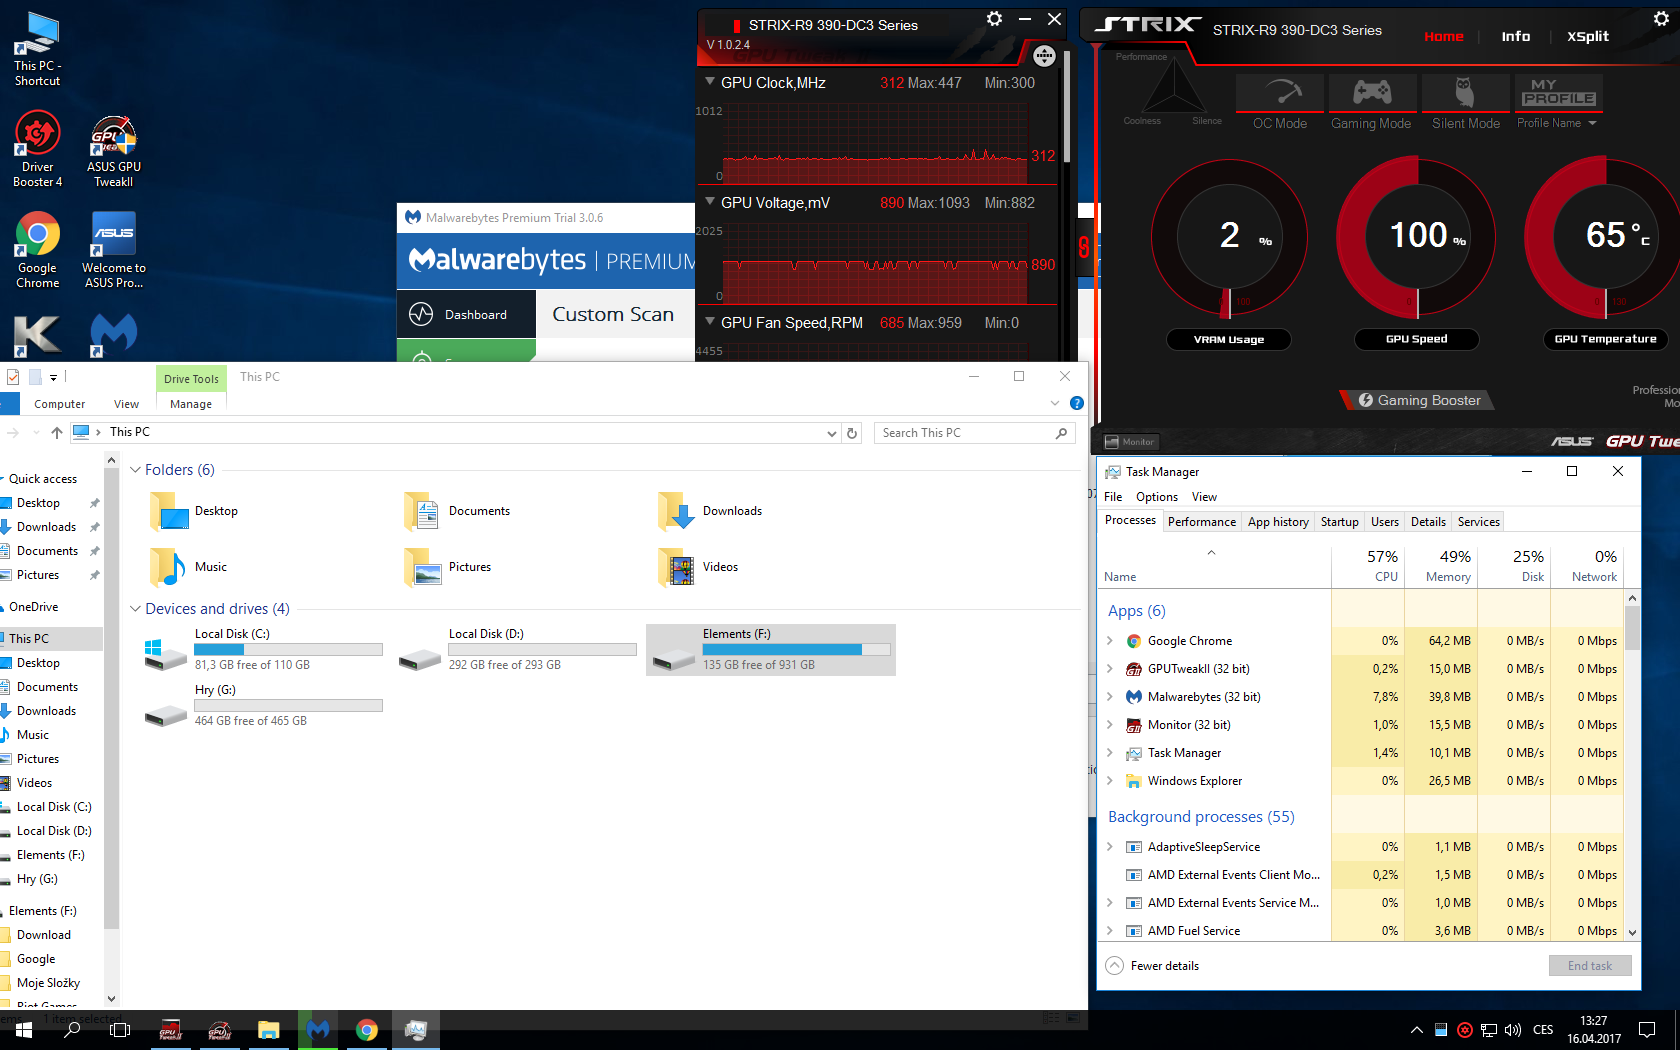Open Chrome from the taskbar

click(x=367, y=1030)
